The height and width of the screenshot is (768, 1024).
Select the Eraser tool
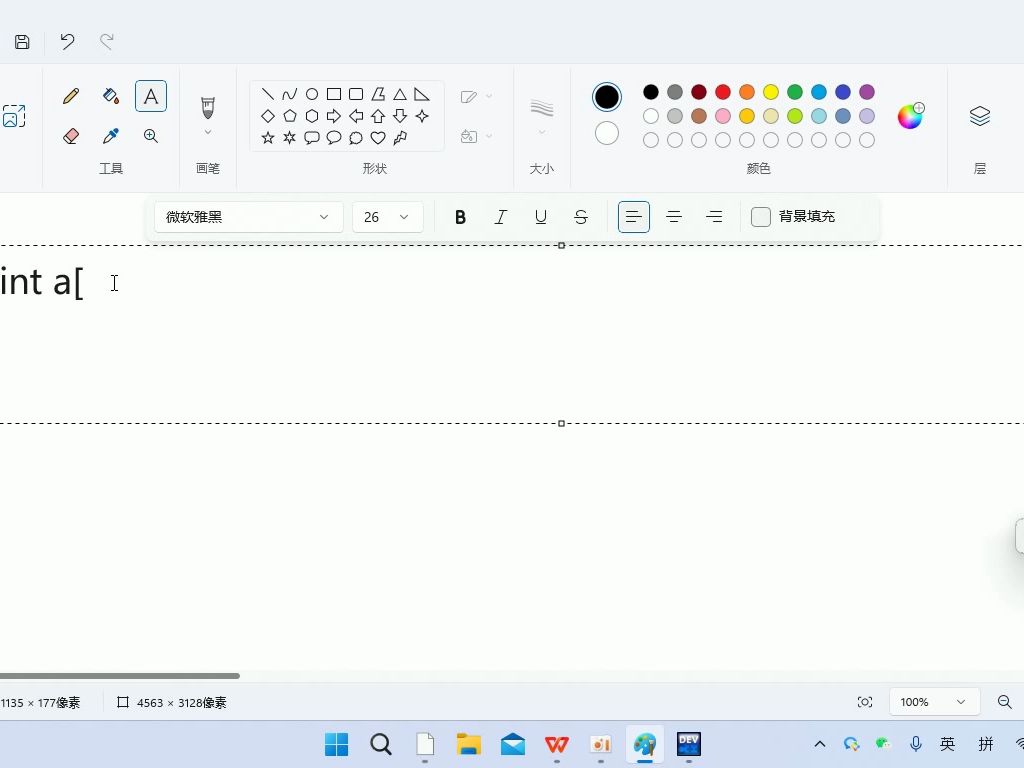pos(70,135)
